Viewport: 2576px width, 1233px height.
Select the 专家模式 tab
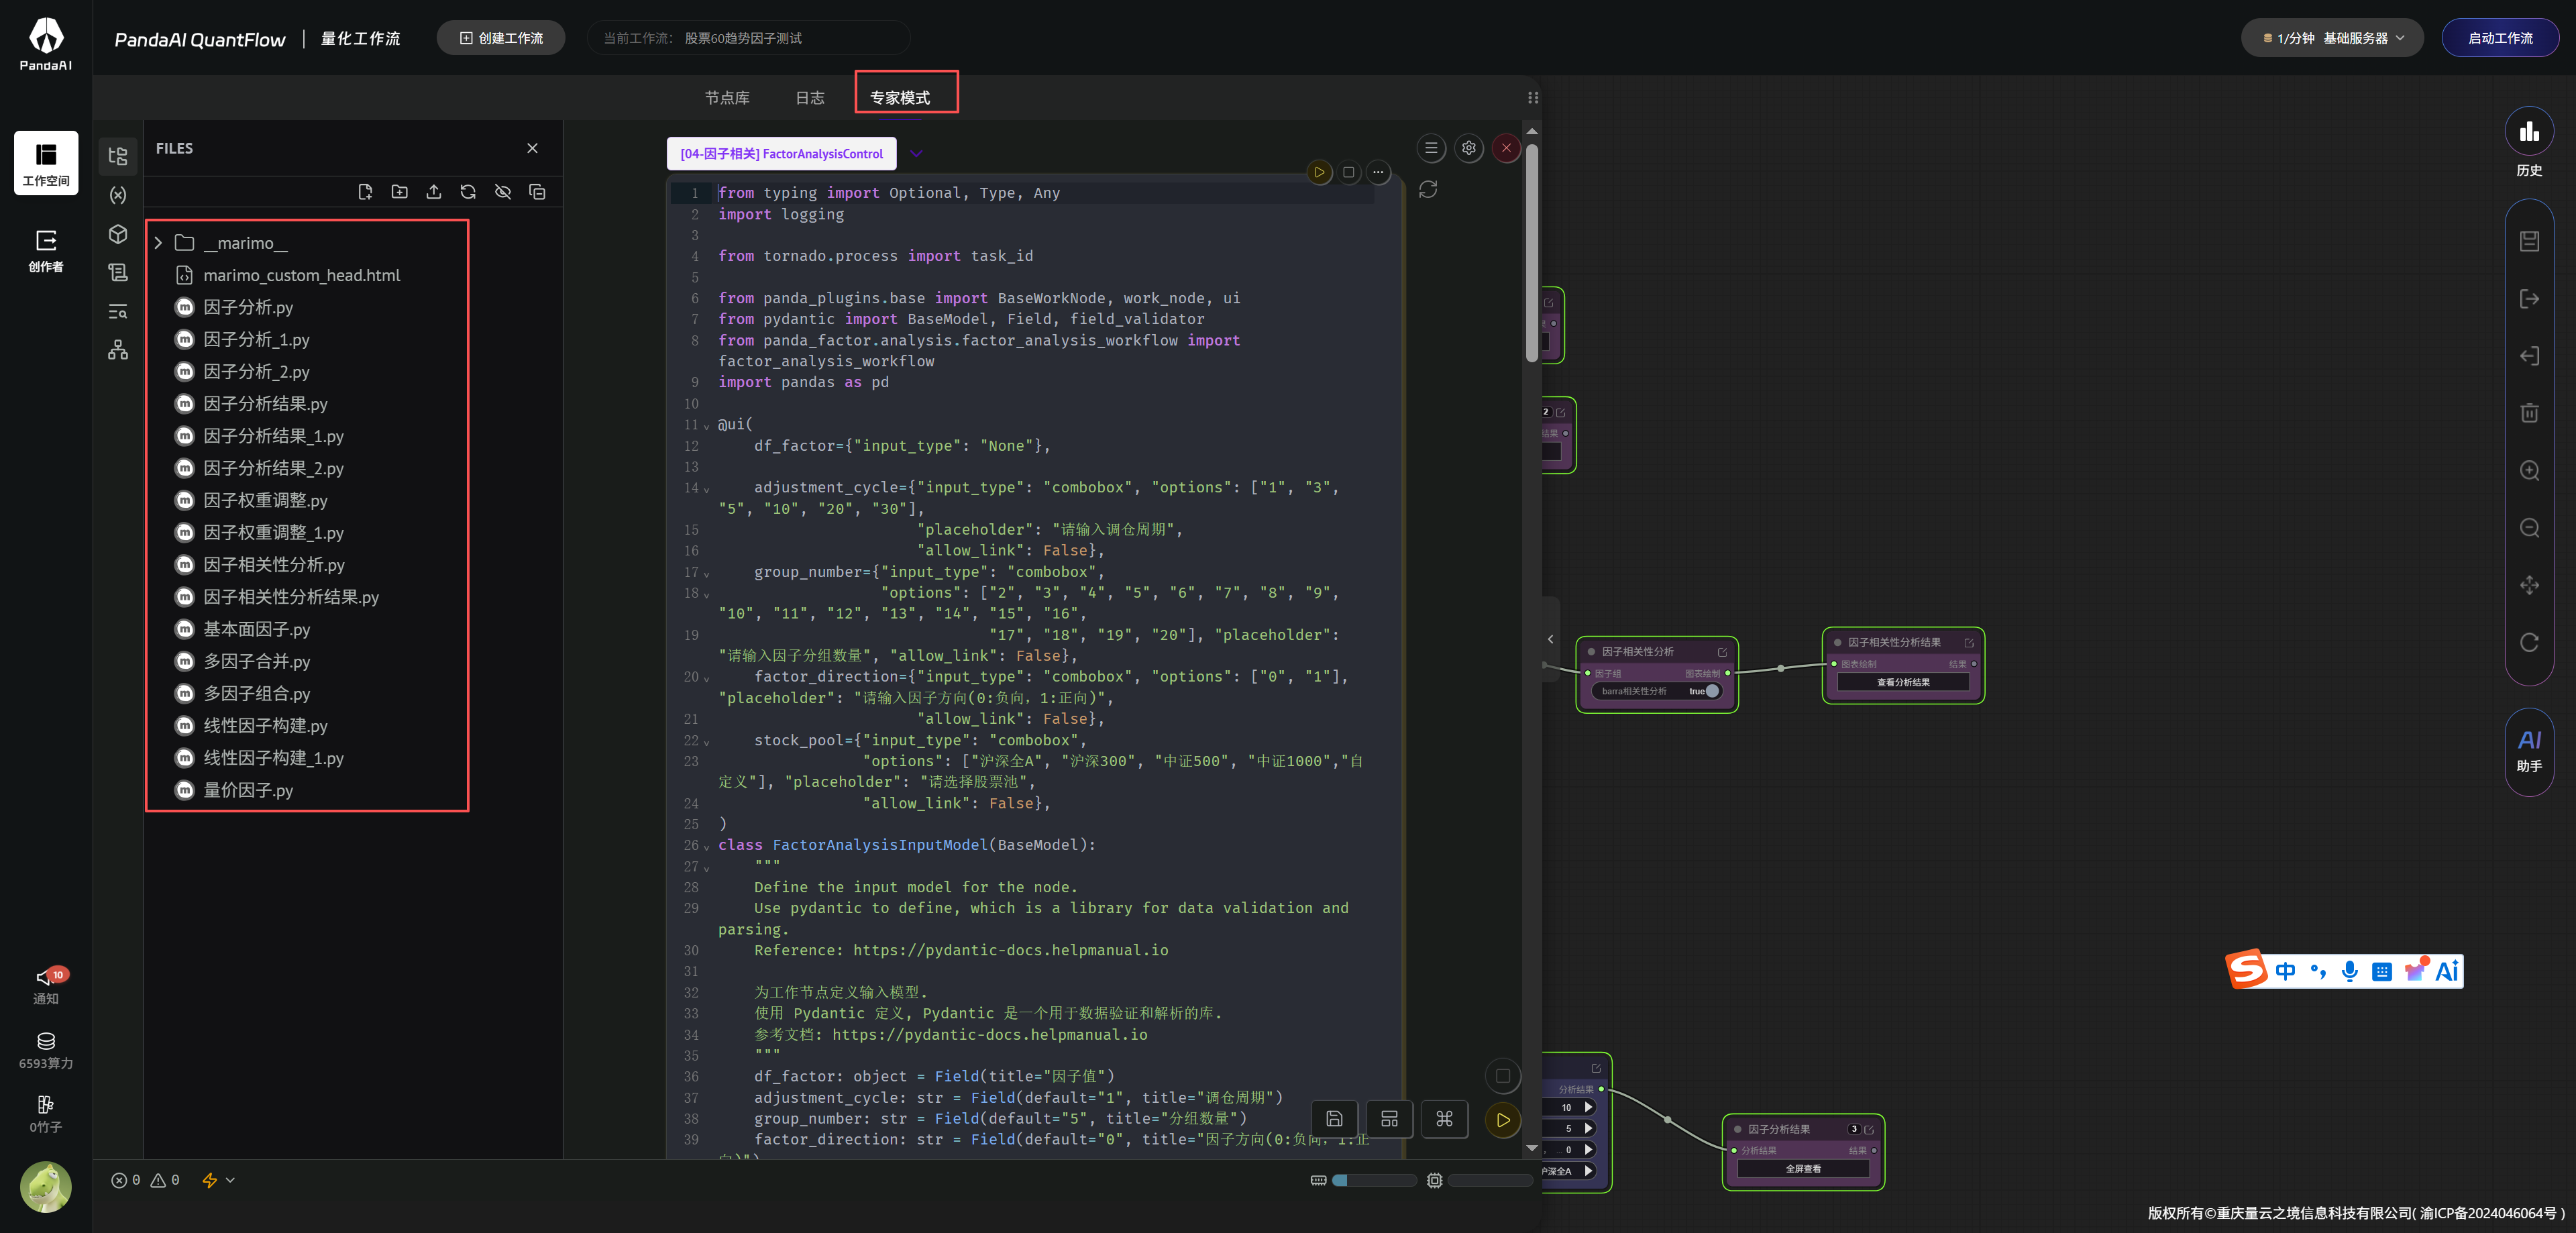point(900,97)
